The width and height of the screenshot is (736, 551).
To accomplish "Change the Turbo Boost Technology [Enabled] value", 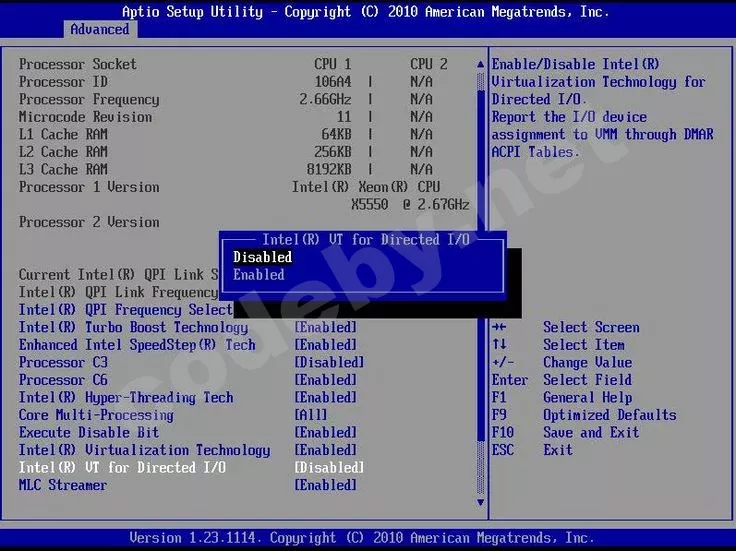I will 325,328.
